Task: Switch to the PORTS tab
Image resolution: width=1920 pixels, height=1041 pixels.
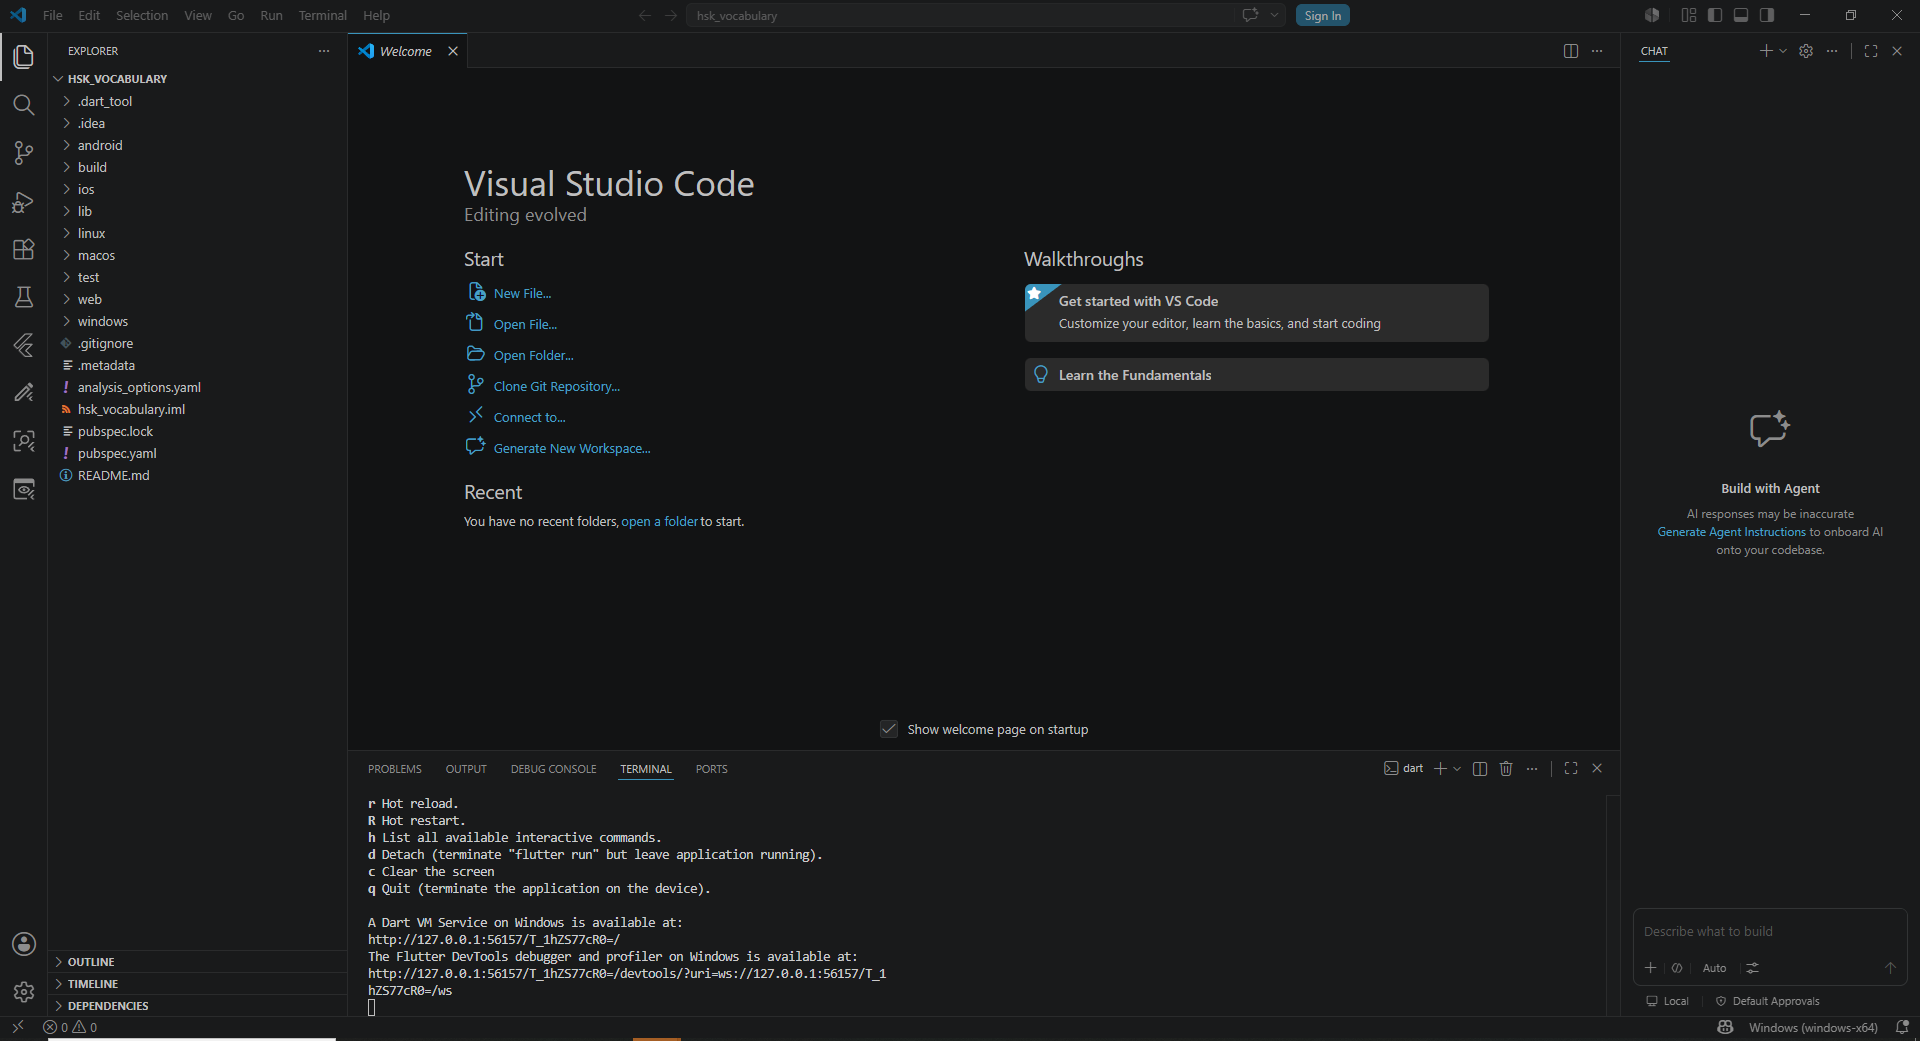Action: 711,769
